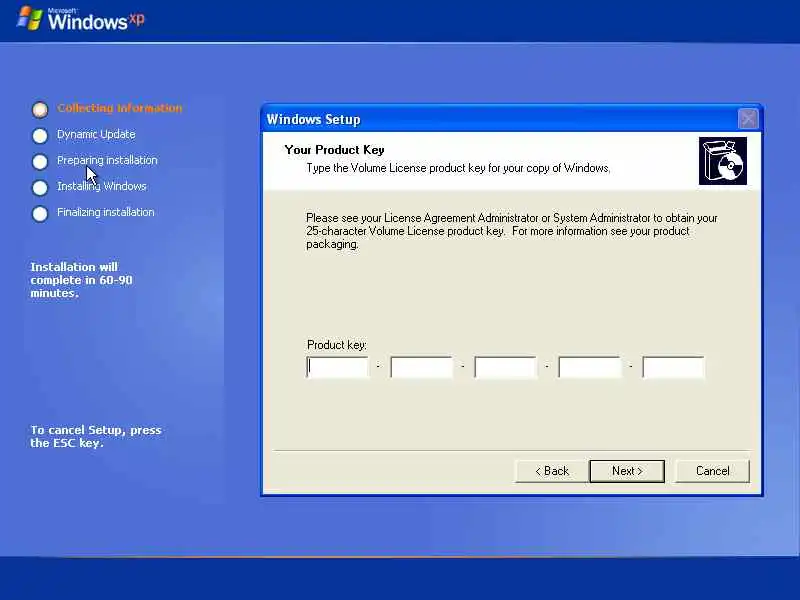
Task: Focus the fourth product key field
Action: (589, 367)
